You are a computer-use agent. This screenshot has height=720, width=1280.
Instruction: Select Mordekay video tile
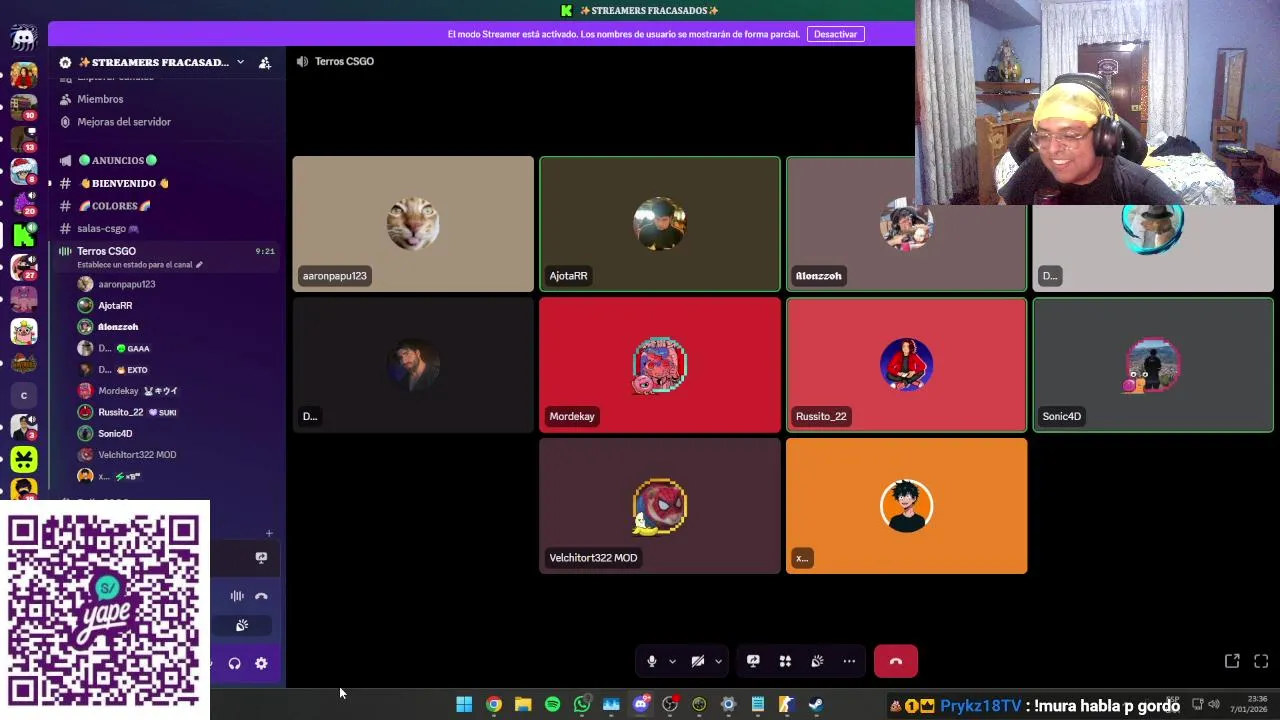click(x=660, y=365)
